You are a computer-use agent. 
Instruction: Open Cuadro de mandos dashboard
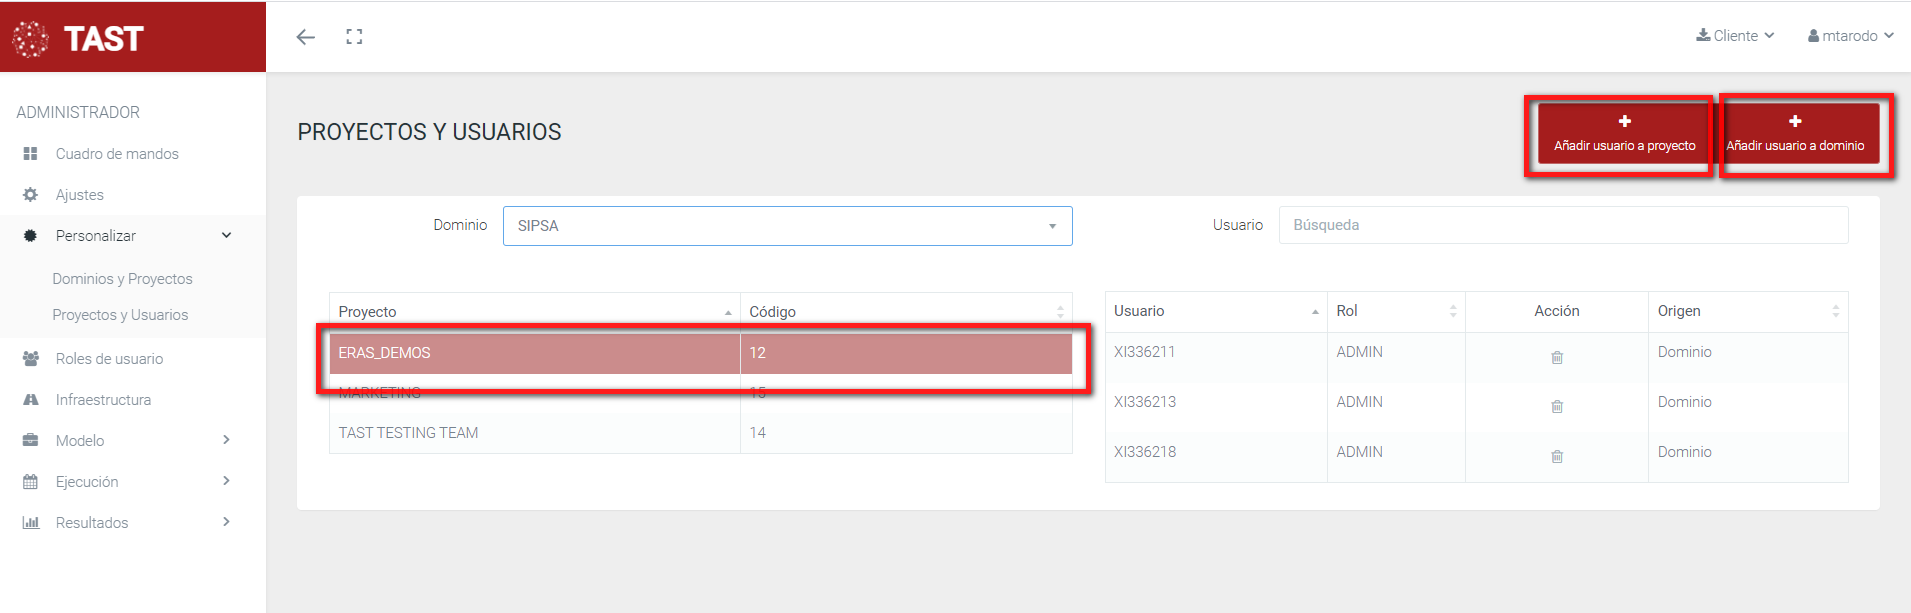click(x=116, y=154)
